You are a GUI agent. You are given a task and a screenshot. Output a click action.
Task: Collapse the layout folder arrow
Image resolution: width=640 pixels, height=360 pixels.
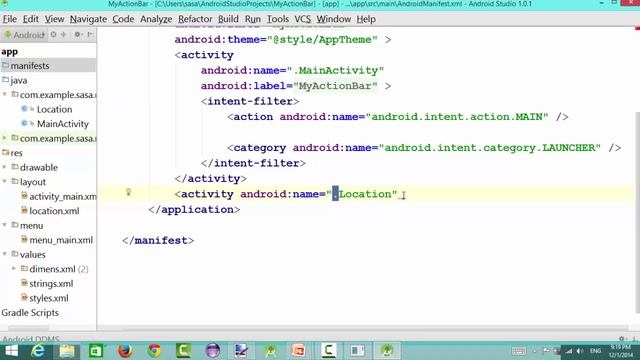4,182
